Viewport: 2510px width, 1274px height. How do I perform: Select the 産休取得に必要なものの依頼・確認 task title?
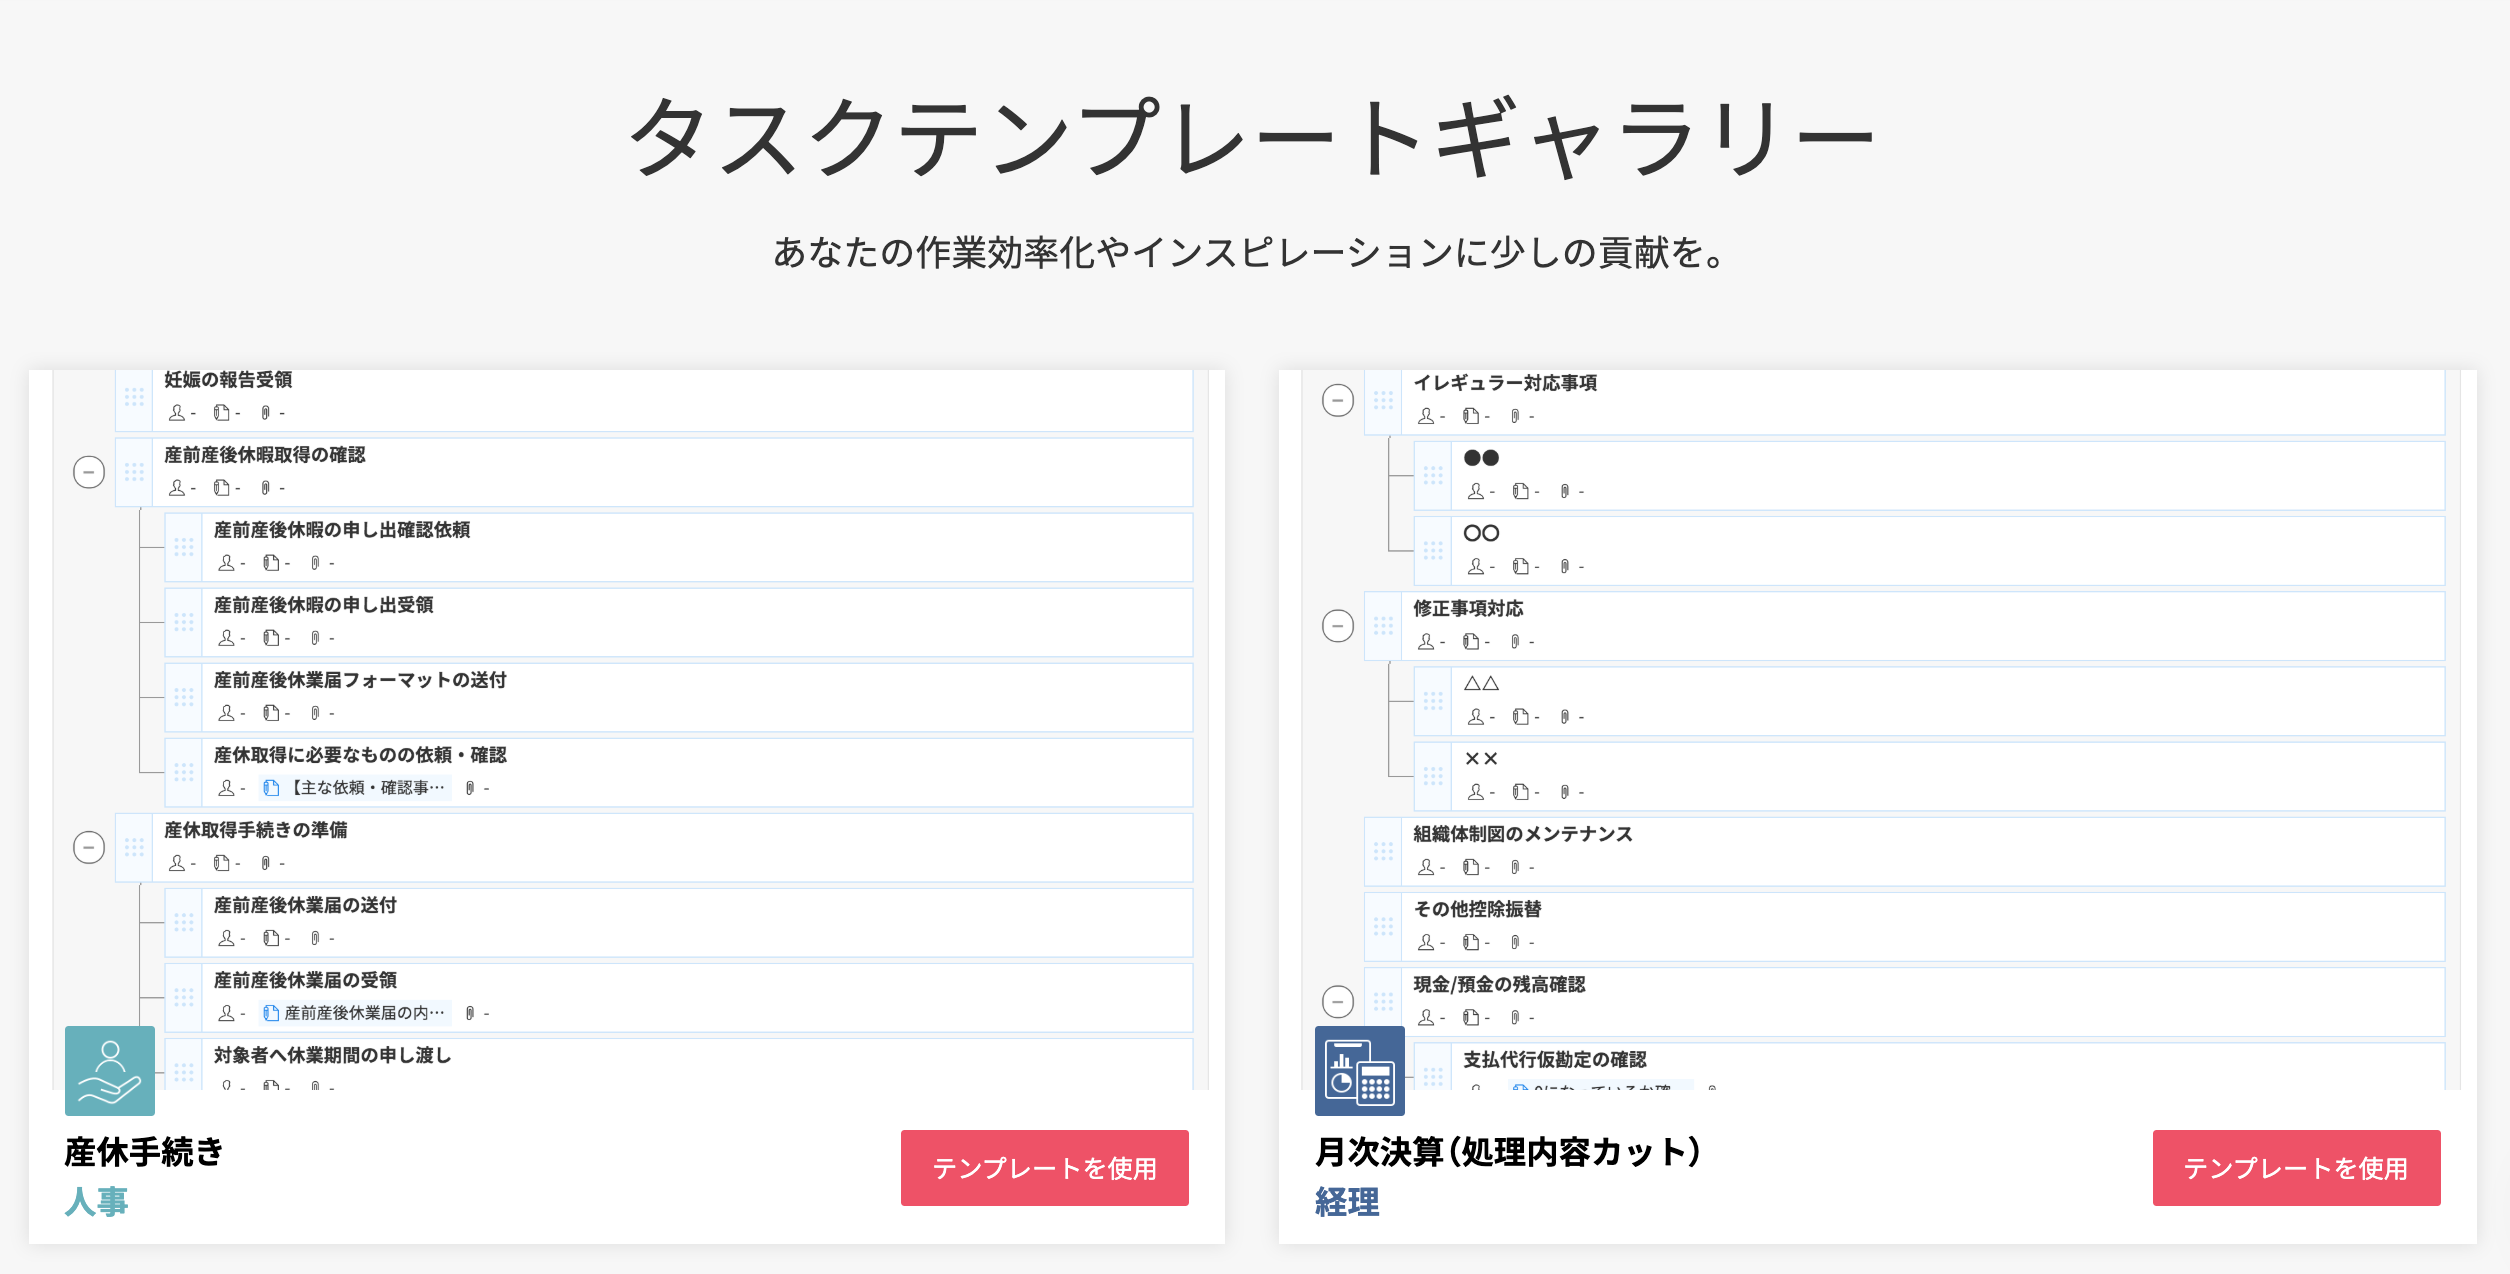point(360,755)
